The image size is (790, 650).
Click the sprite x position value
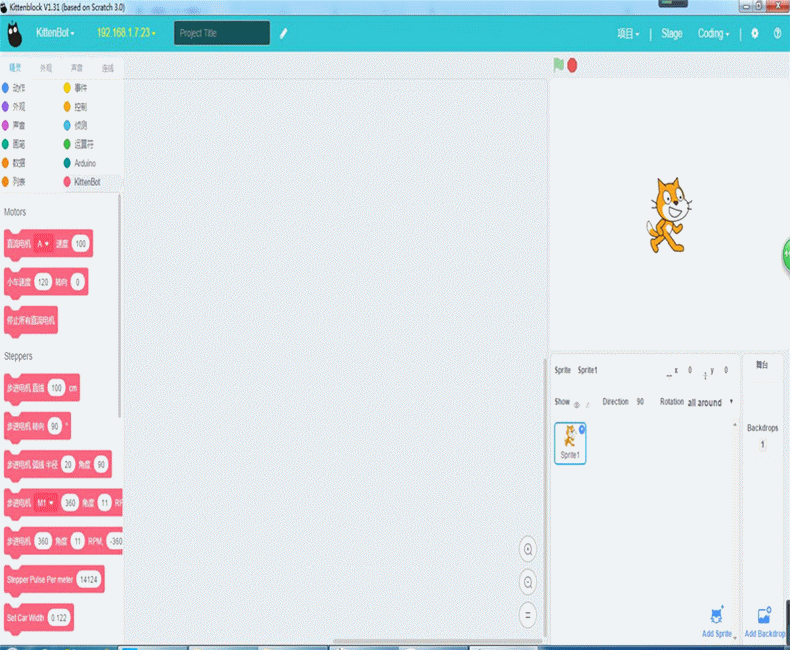(690, 370)
